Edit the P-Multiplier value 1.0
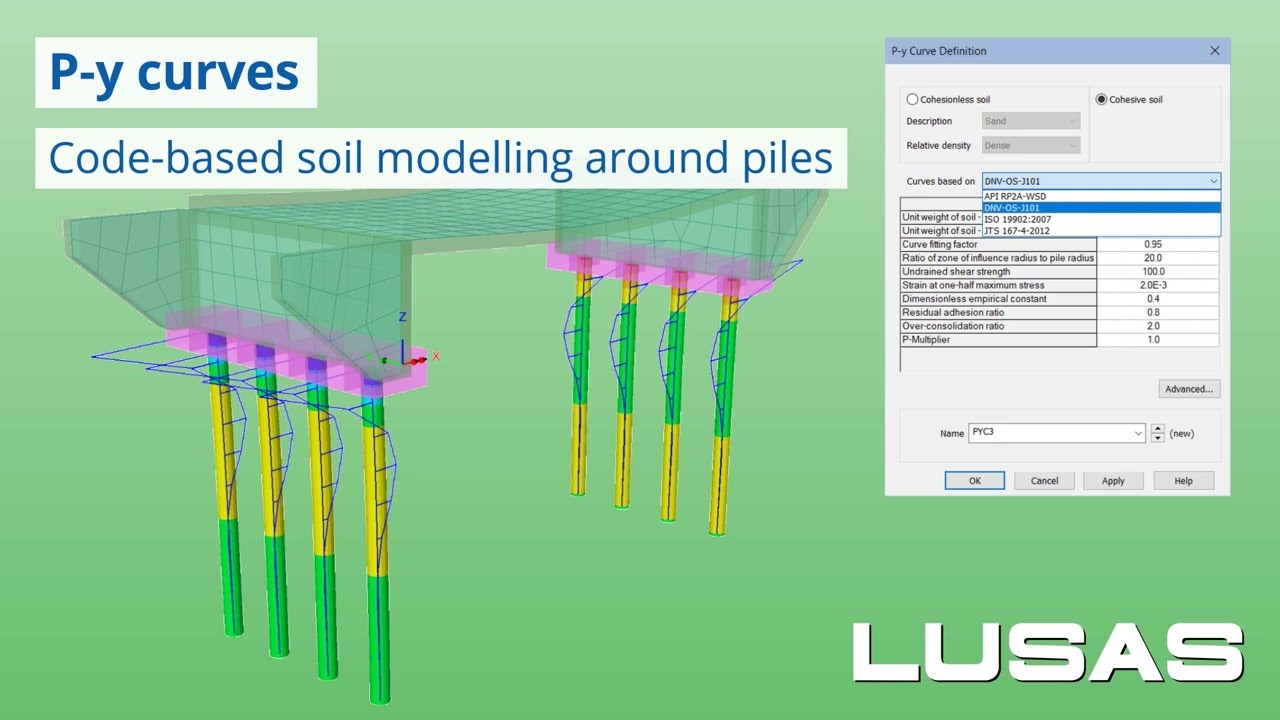 [x=1158, y=340]
